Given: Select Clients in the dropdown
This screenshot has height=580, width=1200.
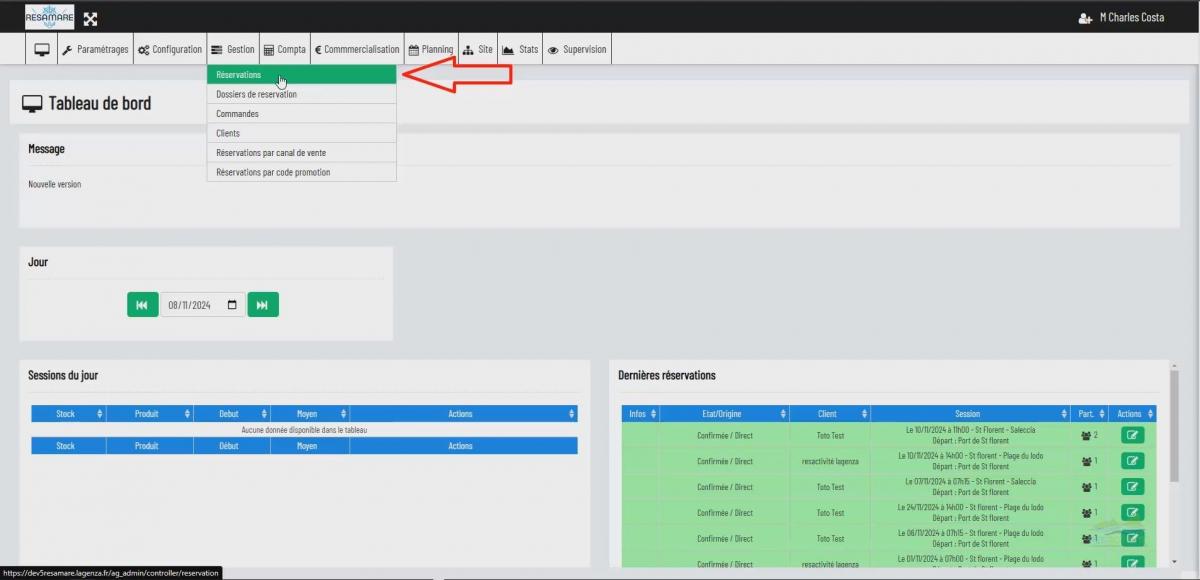Looking at the screenshot, I should (x=301, y=133).
